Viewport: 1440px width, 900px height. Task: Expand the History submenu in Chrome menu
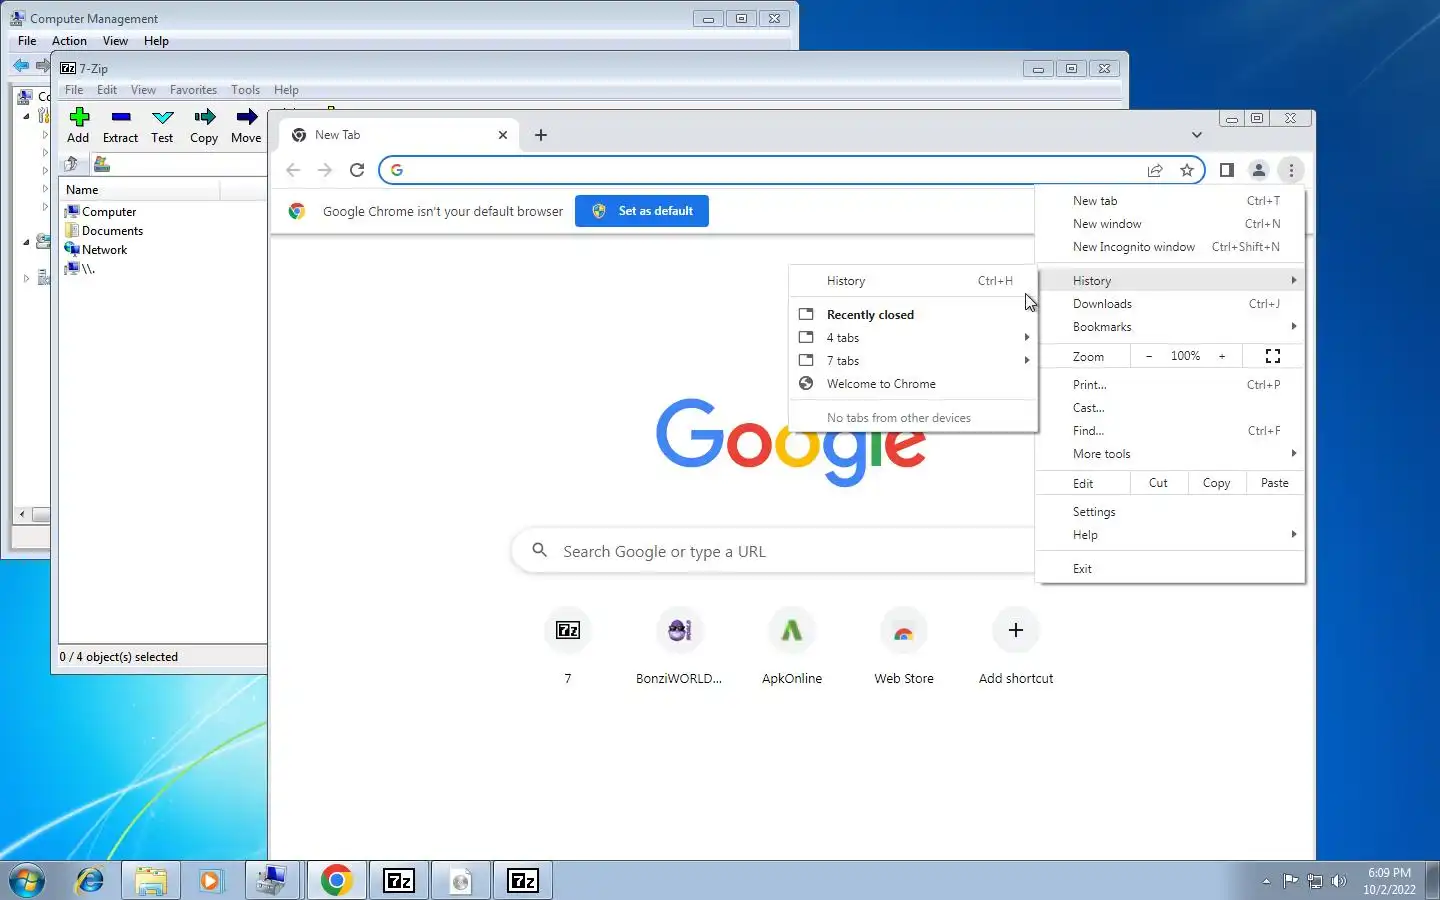pyautogui.click(x=1171, y=281)
